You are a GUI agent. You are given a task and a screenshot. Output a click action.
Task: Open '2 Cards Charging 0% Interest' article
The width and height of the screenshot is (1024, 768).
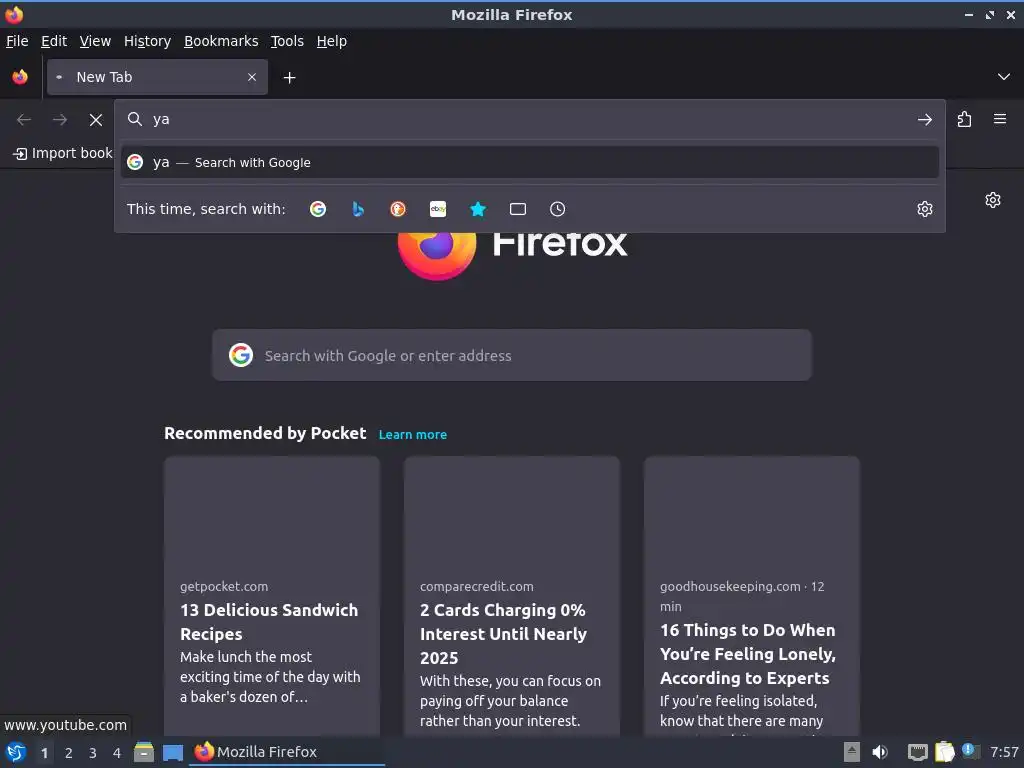tap(504, 633)
